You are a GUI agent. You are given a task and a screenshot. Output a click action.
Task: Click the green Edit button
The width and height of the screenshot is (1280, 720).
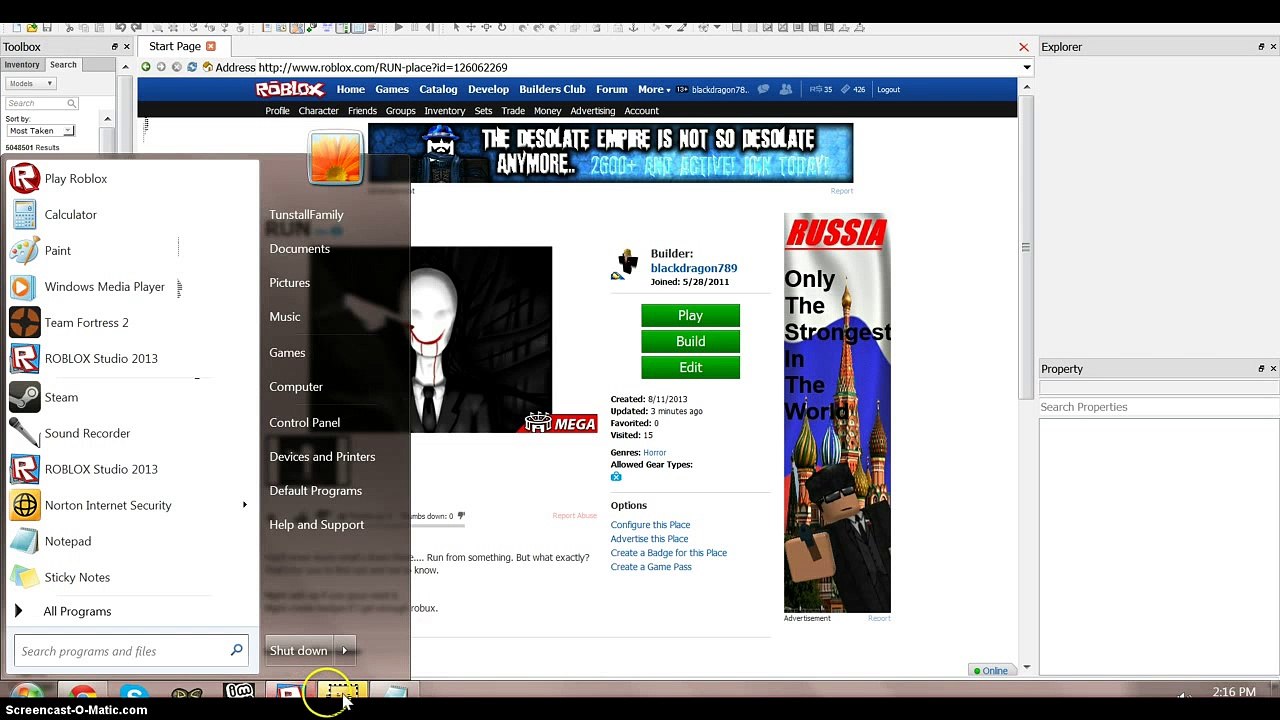tap(690, 367)
